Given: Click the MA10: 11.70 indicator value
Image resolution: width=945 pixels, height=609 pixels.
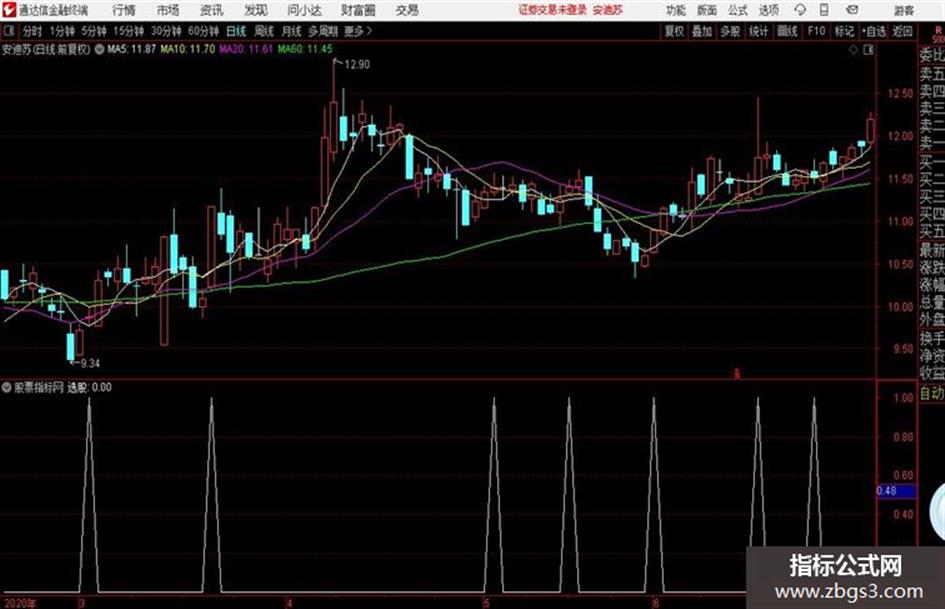Looking at the screenshot, I should pyautogui.click(x=187, y=49).
